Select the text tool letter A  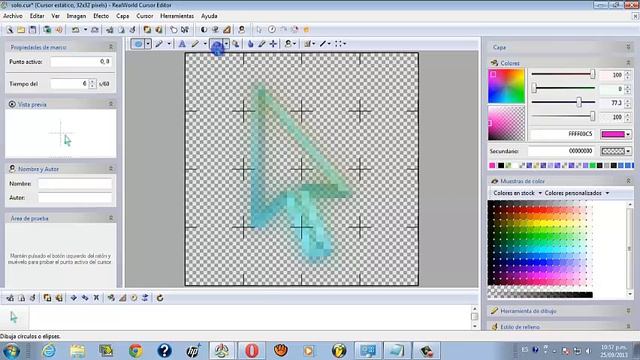(182, 44)
